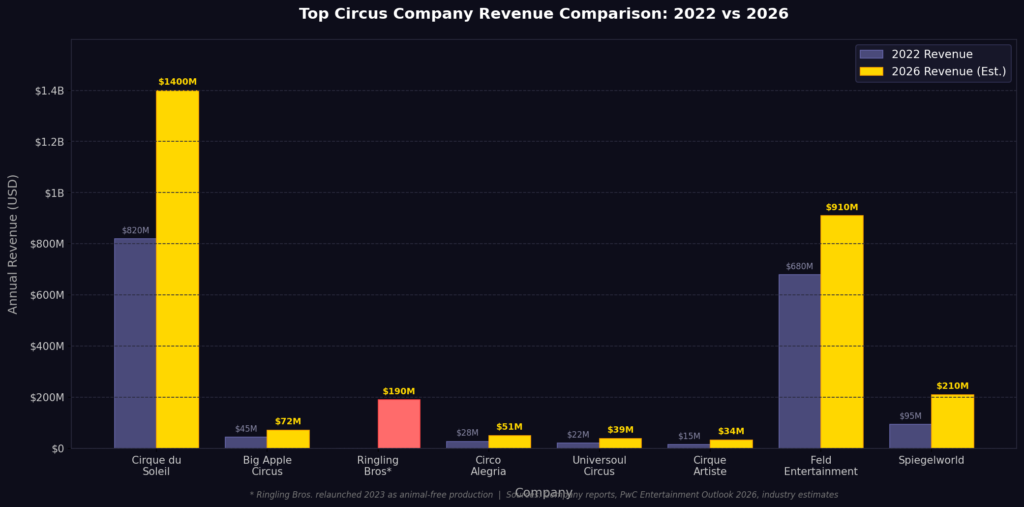Viewport: 1024px width, 507px height.
Task: Click the '$72M' data label
Action: 288,421
